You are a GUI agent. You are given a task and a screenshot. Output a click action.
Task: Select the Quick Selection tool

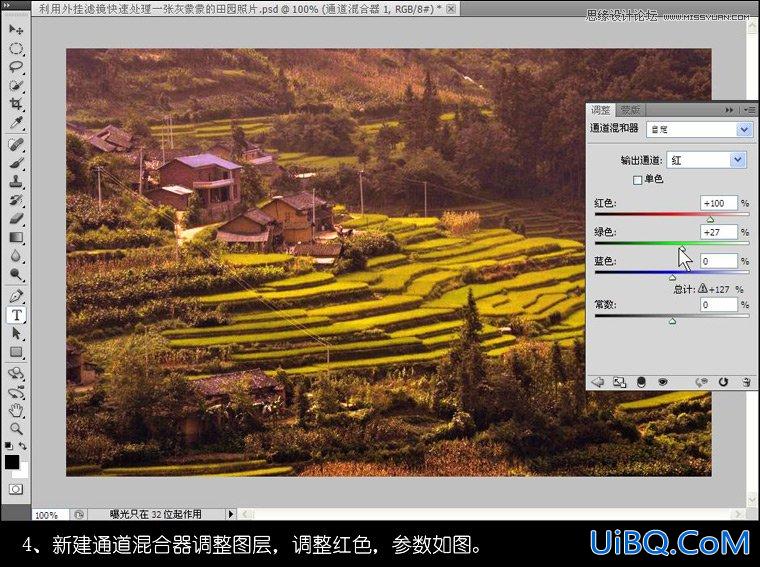coord(16,86)
